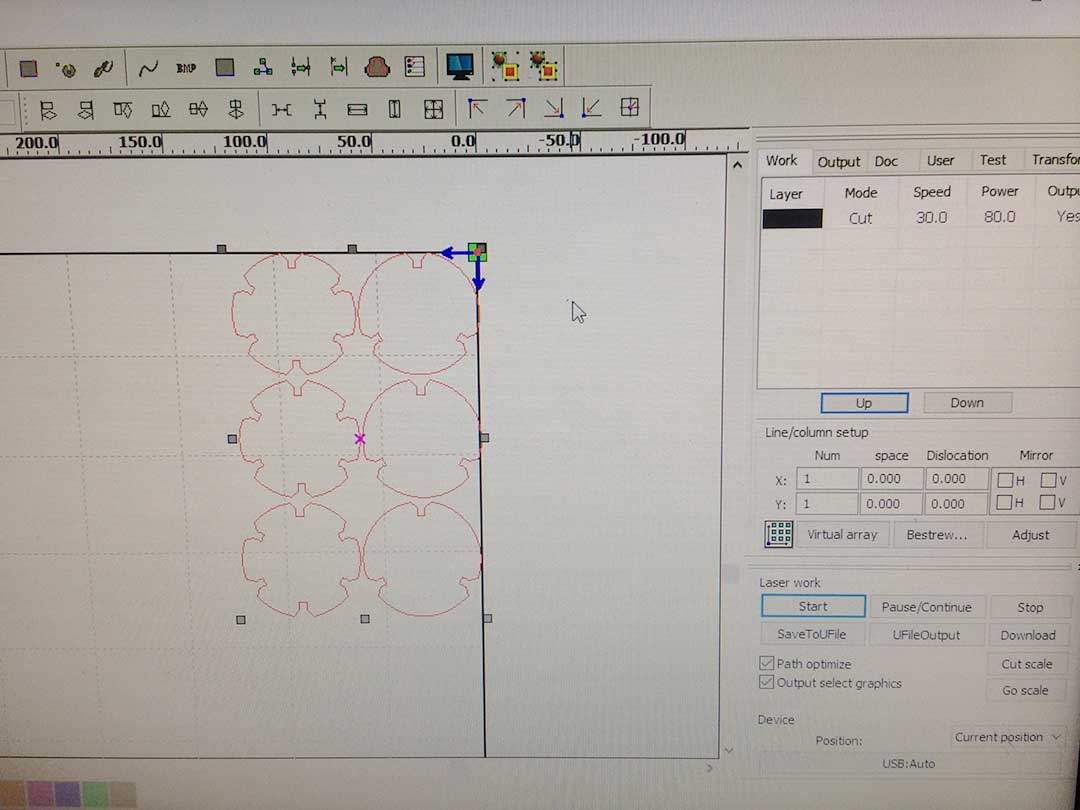
Task: Click the last red-ball yellow-square icon
Action: [543, 66]
